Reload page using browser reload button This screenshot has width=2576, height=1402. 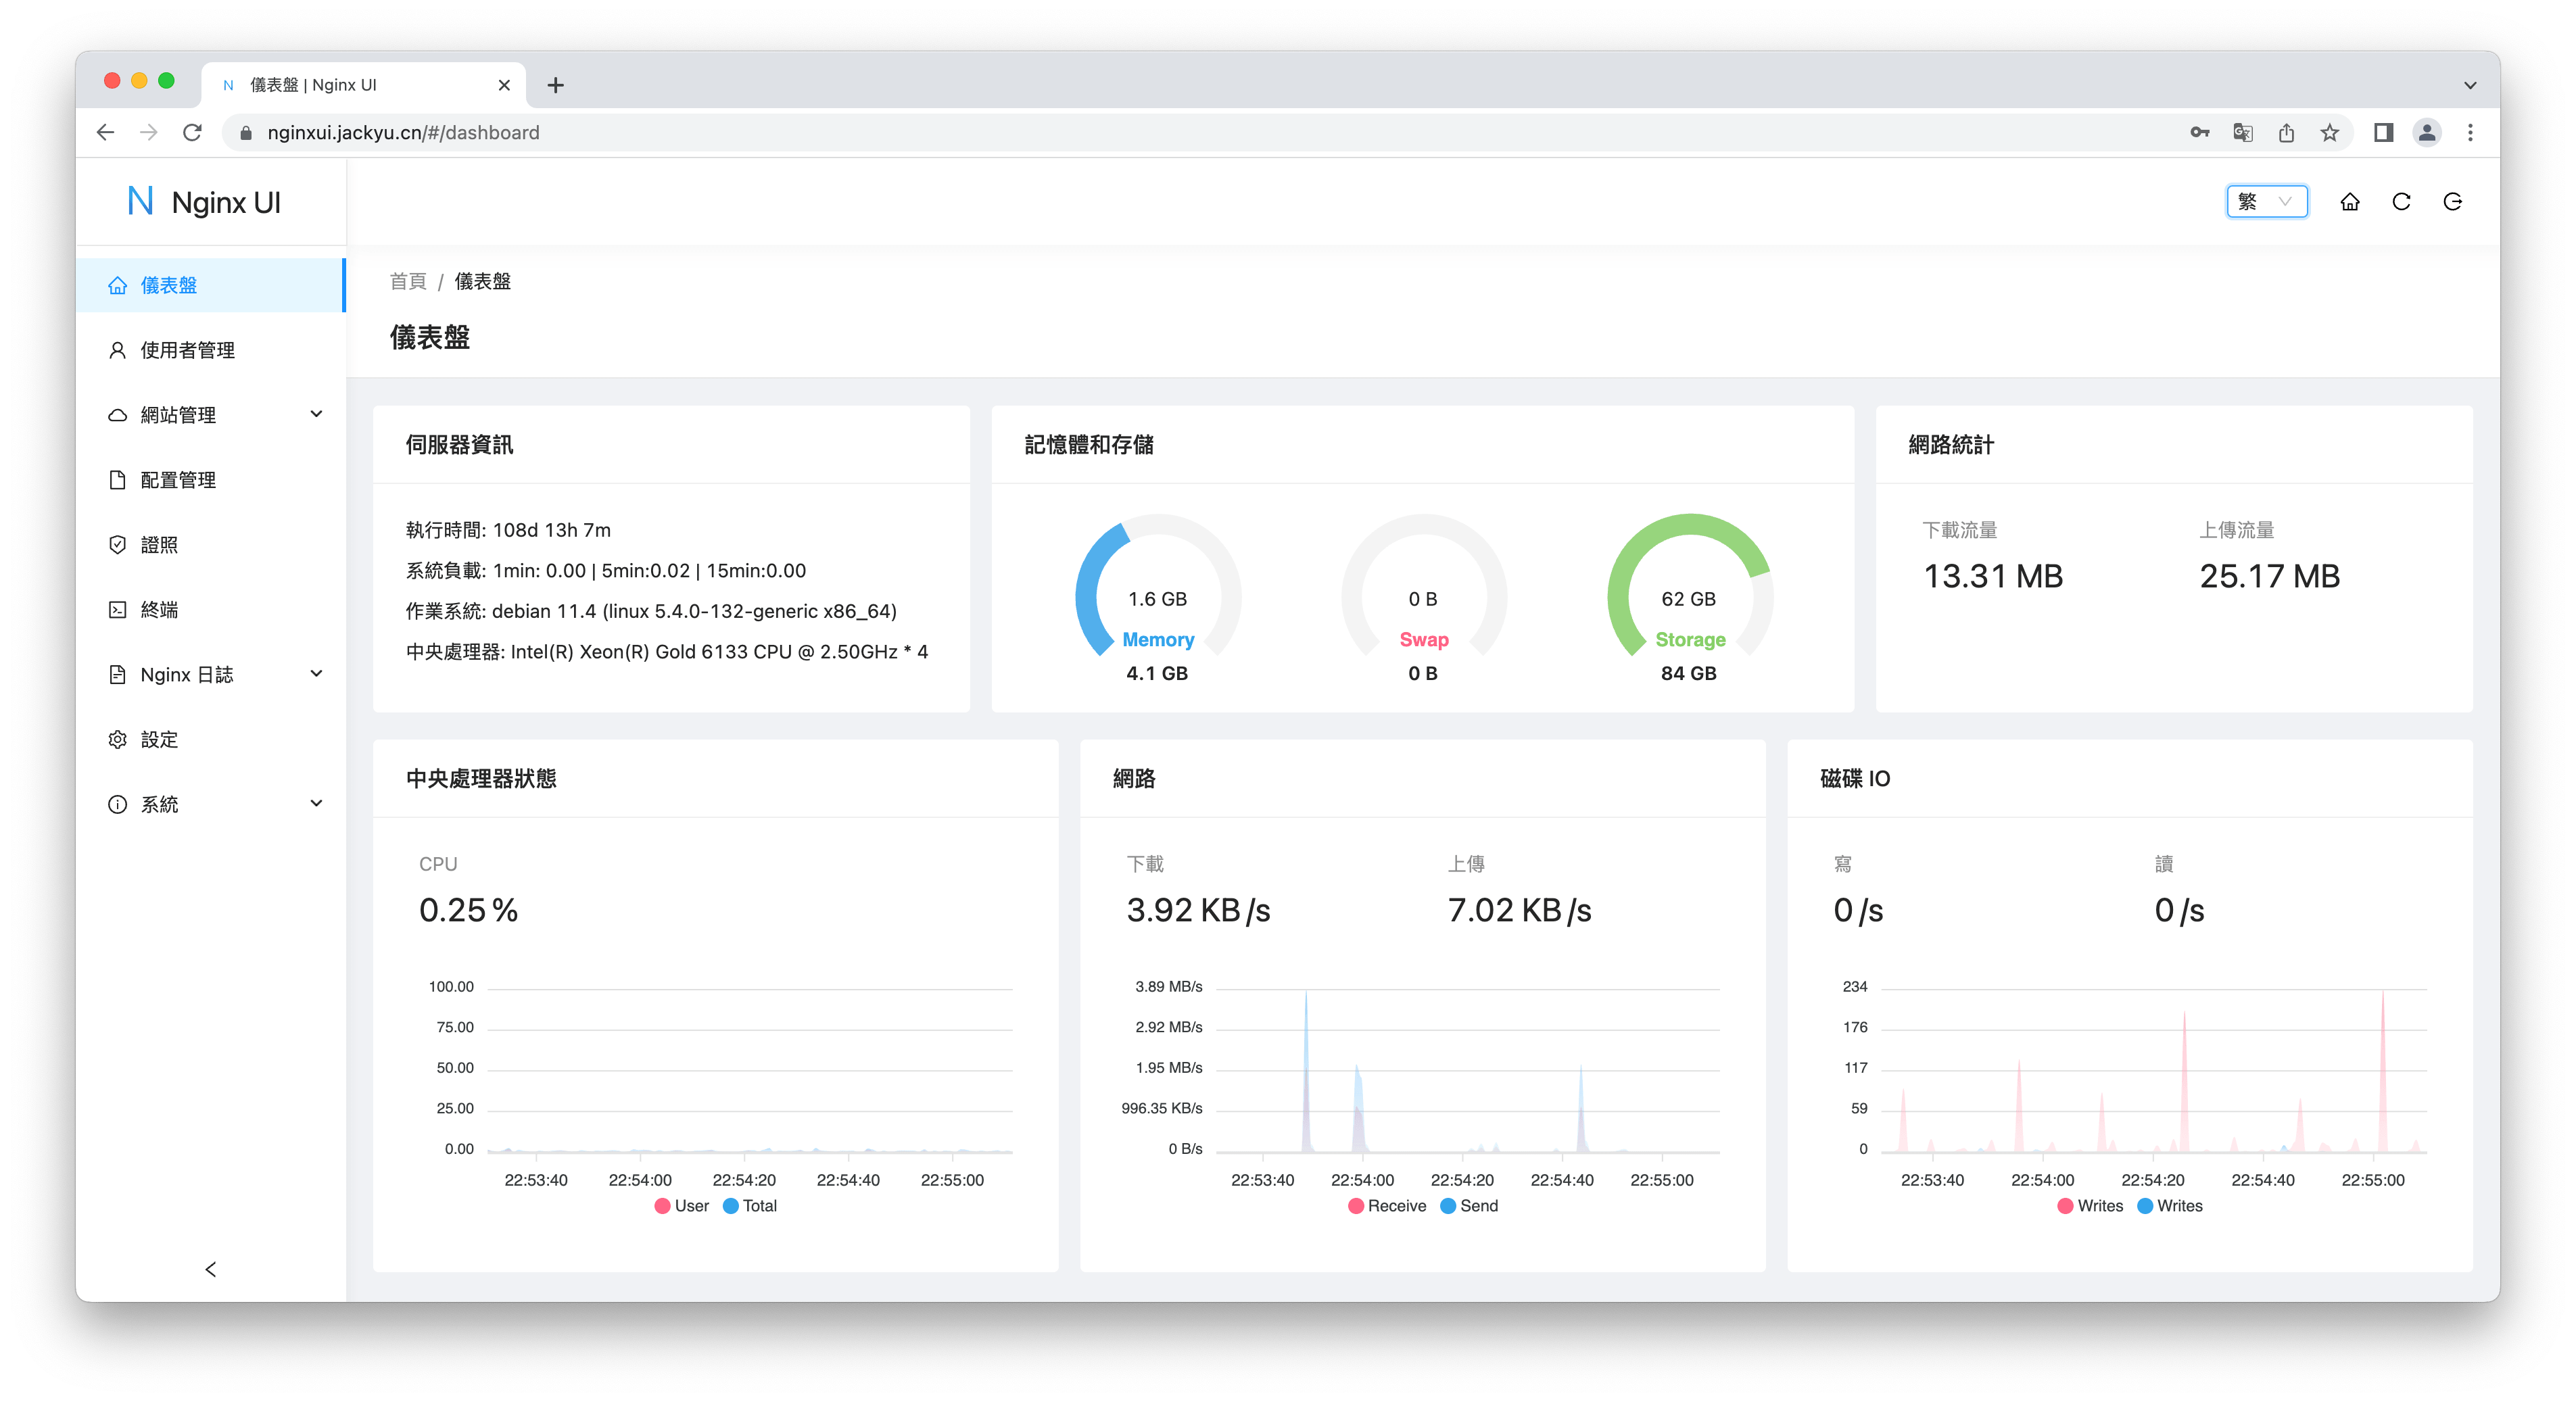click(x=192, y=133)
